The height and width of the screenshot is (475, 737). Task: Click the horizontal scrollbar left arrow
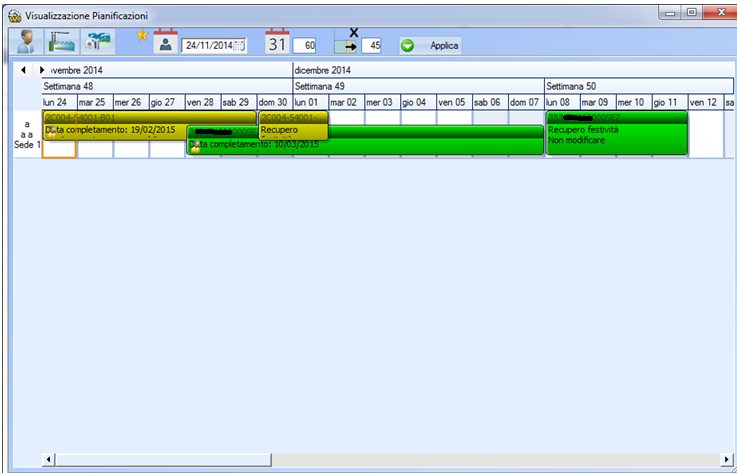coord(48,459)
